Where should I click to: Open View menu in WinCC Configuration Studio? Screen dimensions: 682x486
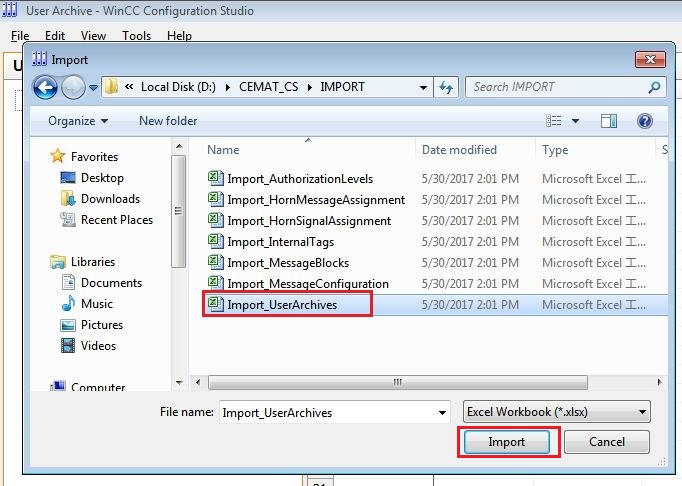click(x=93, y=36)
